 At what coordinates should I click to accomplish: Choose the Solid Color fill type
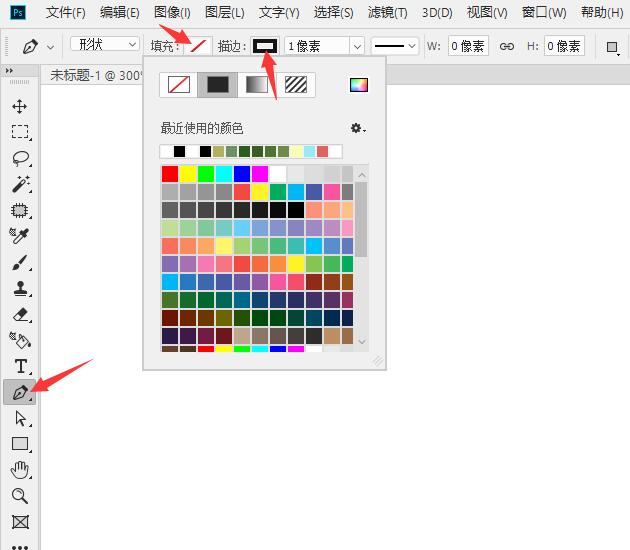click(x=218, y=85)
